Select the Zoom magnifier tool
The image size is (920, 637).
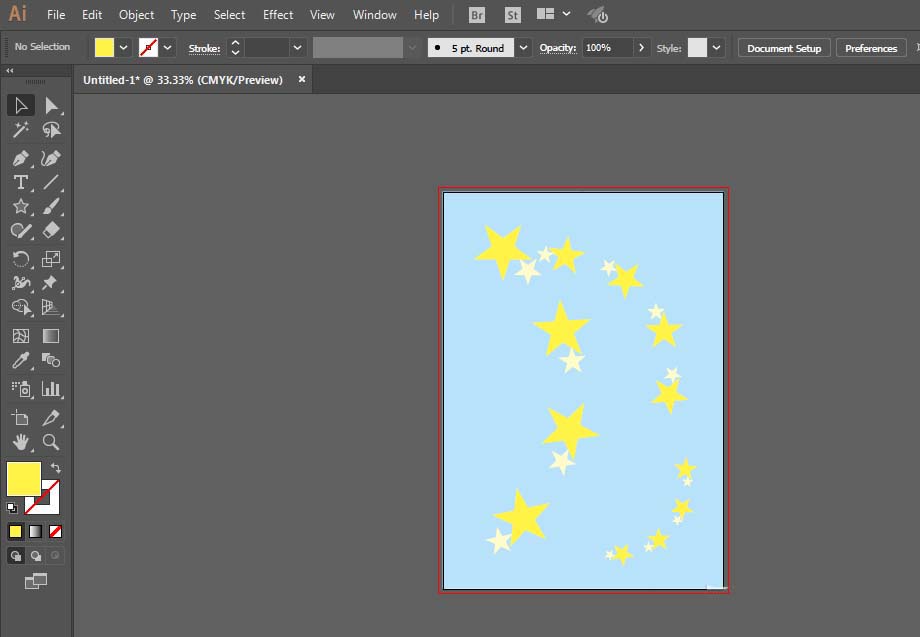51,442
